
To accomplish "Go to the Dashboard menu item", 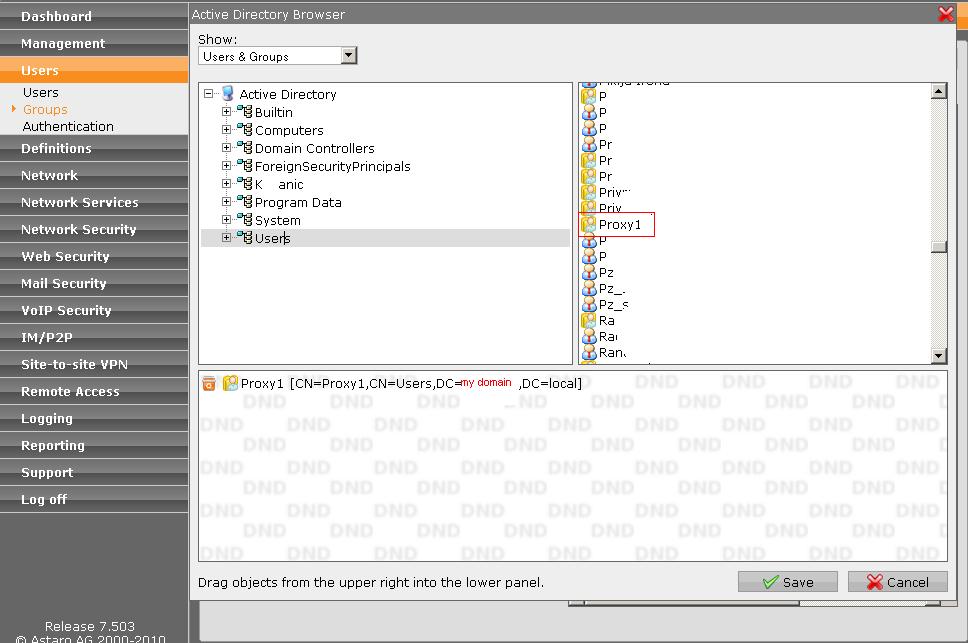I will [56, 16].
